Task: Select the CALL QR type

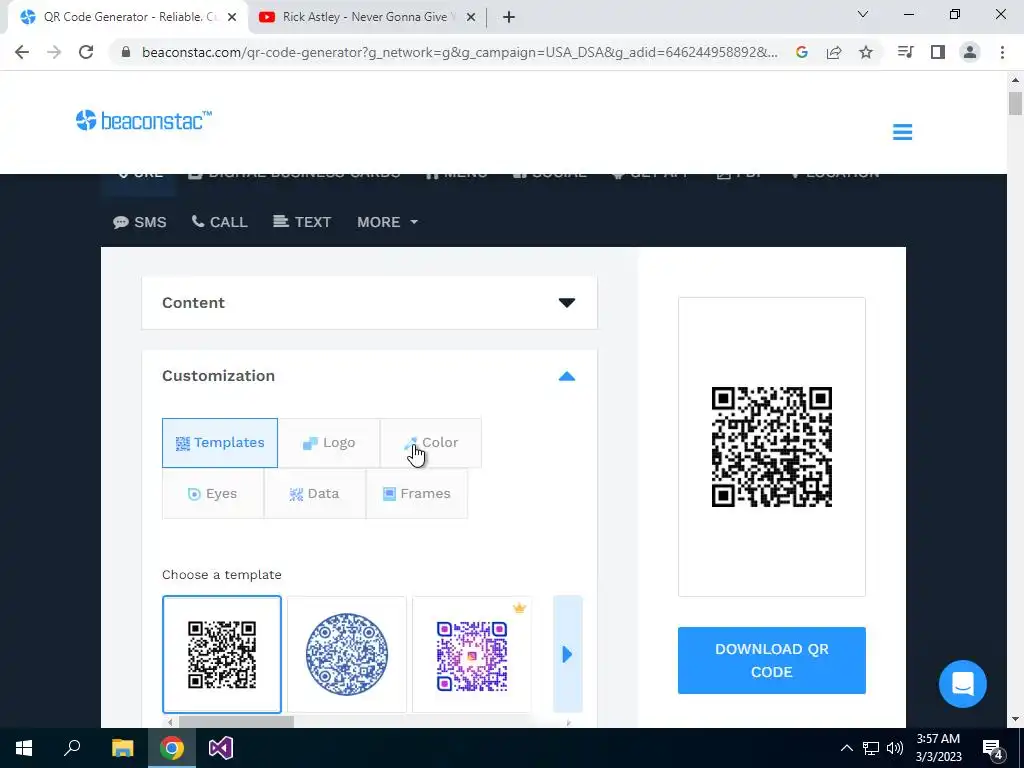Action: tap(219, 222)
